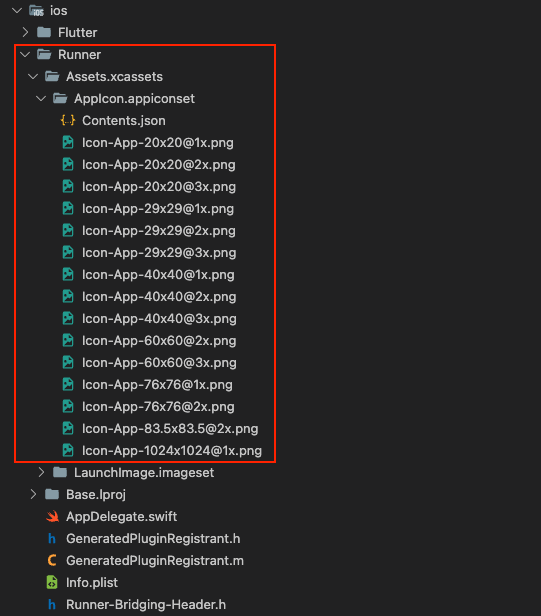541x616 pixels.
Task: Expand the Flutter folder chevron
Action: (25, 32)
